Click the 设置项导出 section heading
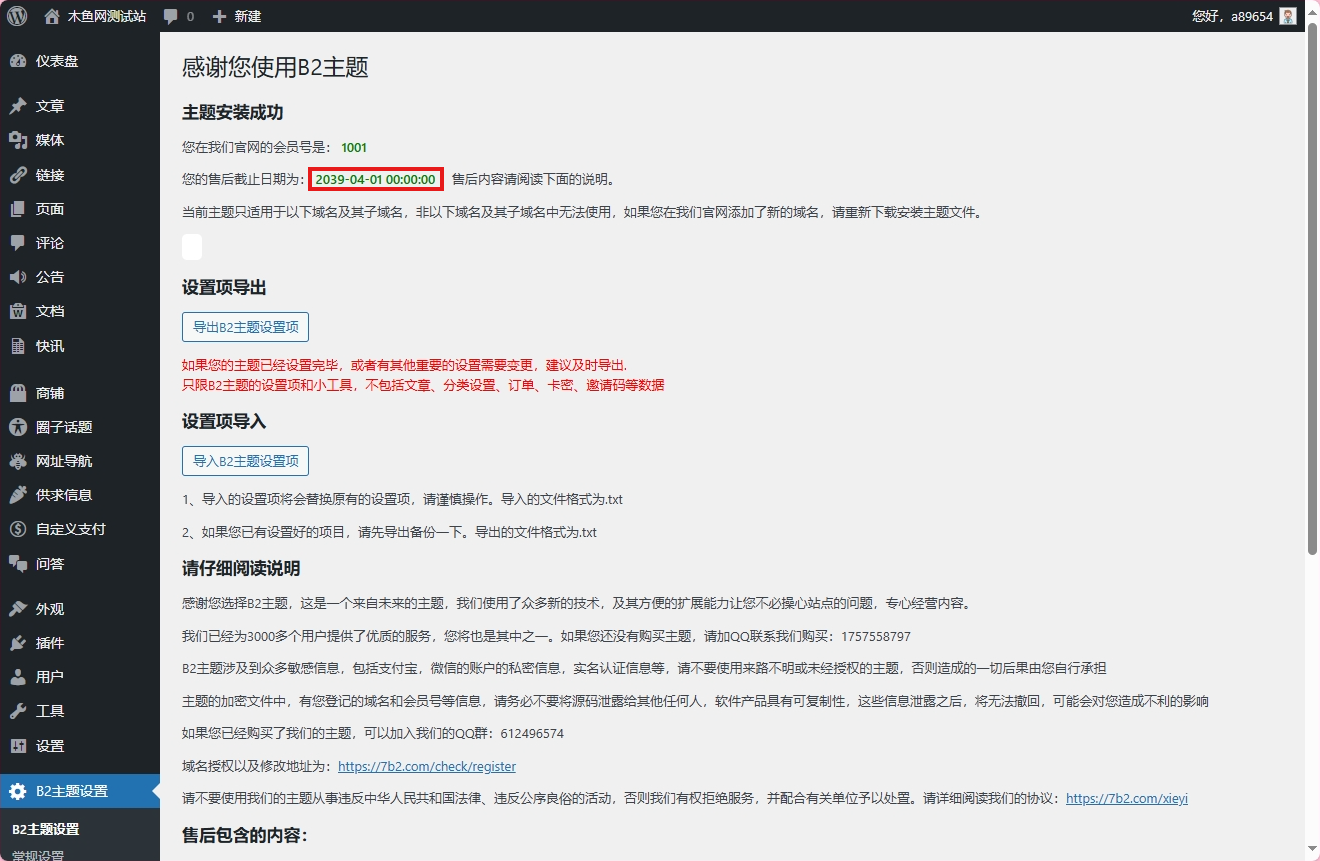 click(224, 288)
